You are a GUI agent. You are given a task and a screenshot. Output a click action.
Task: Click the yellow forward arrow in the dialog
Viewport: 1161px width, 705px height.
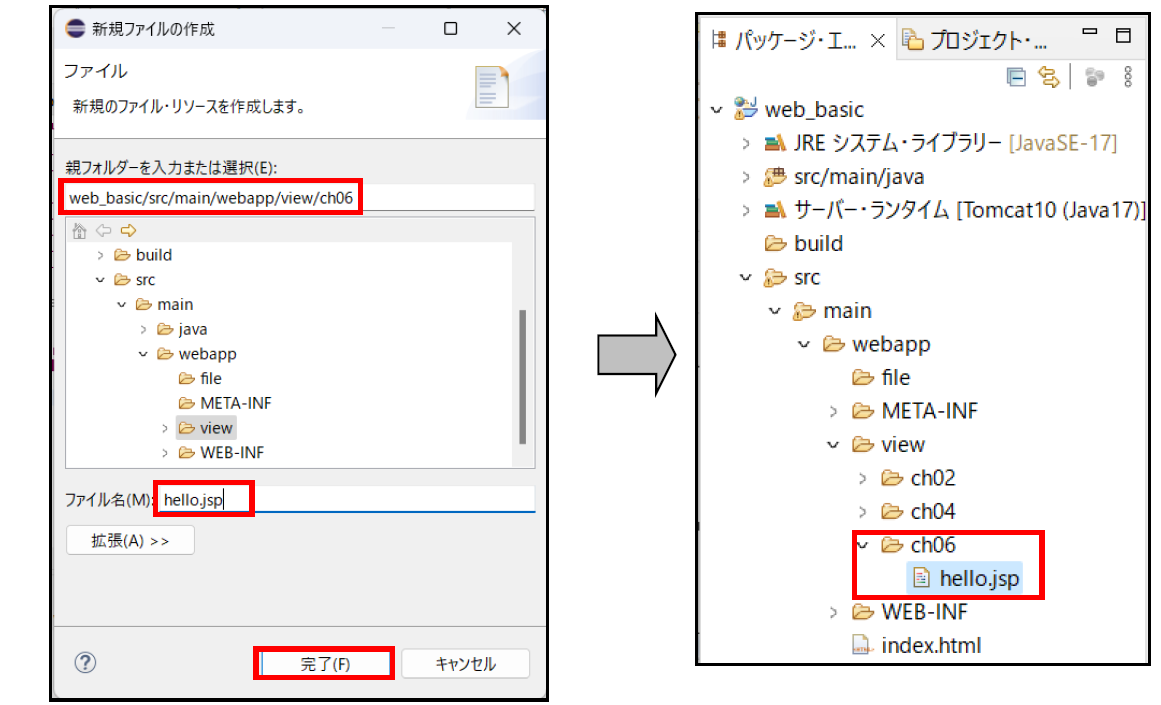[127, 231]
